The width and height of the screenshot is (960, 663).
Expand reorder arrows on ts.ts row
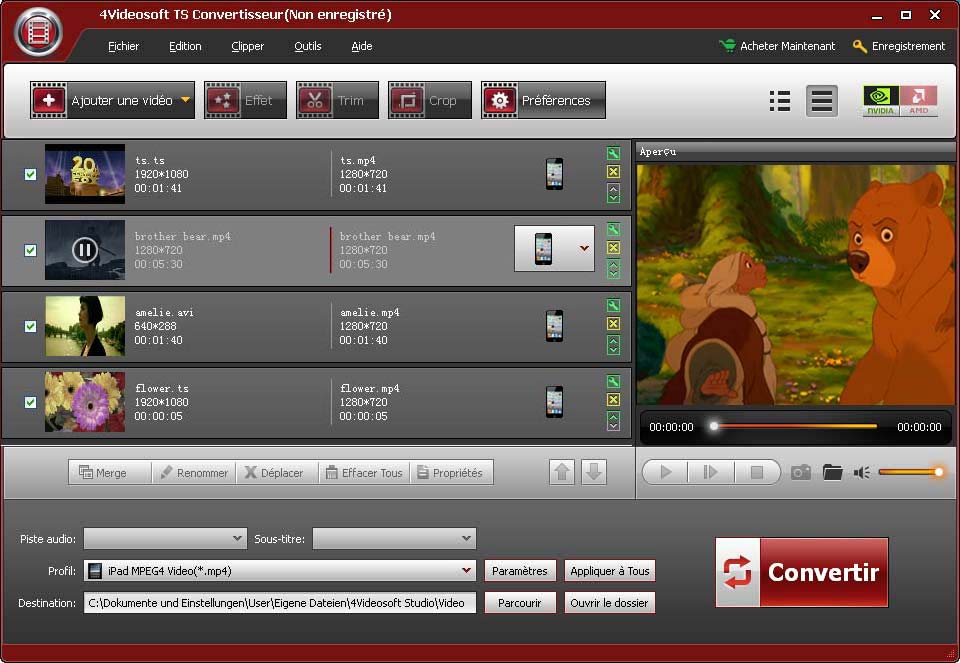(x=613, y=193)
